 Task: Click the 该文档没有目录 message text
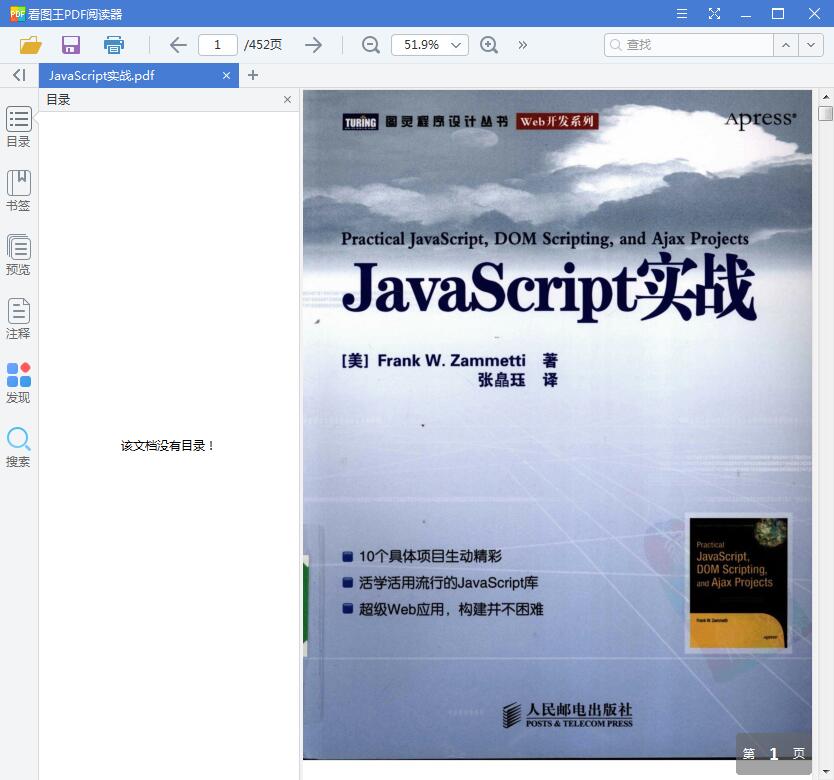point(167,445)
